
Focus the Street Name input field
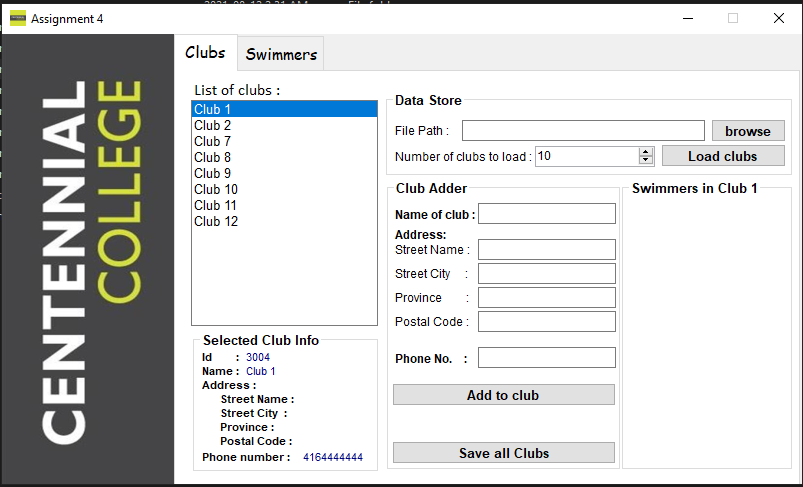point(547,249)
